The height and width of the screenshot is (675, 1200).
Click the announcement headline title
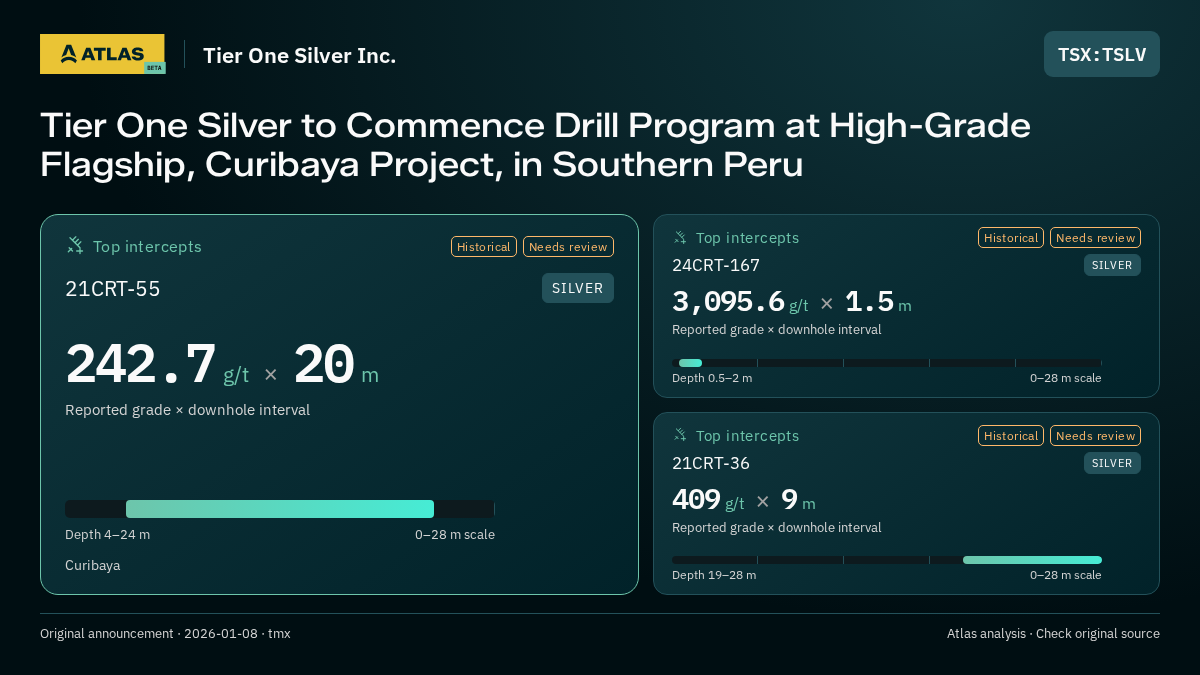[x=535, y=145]
